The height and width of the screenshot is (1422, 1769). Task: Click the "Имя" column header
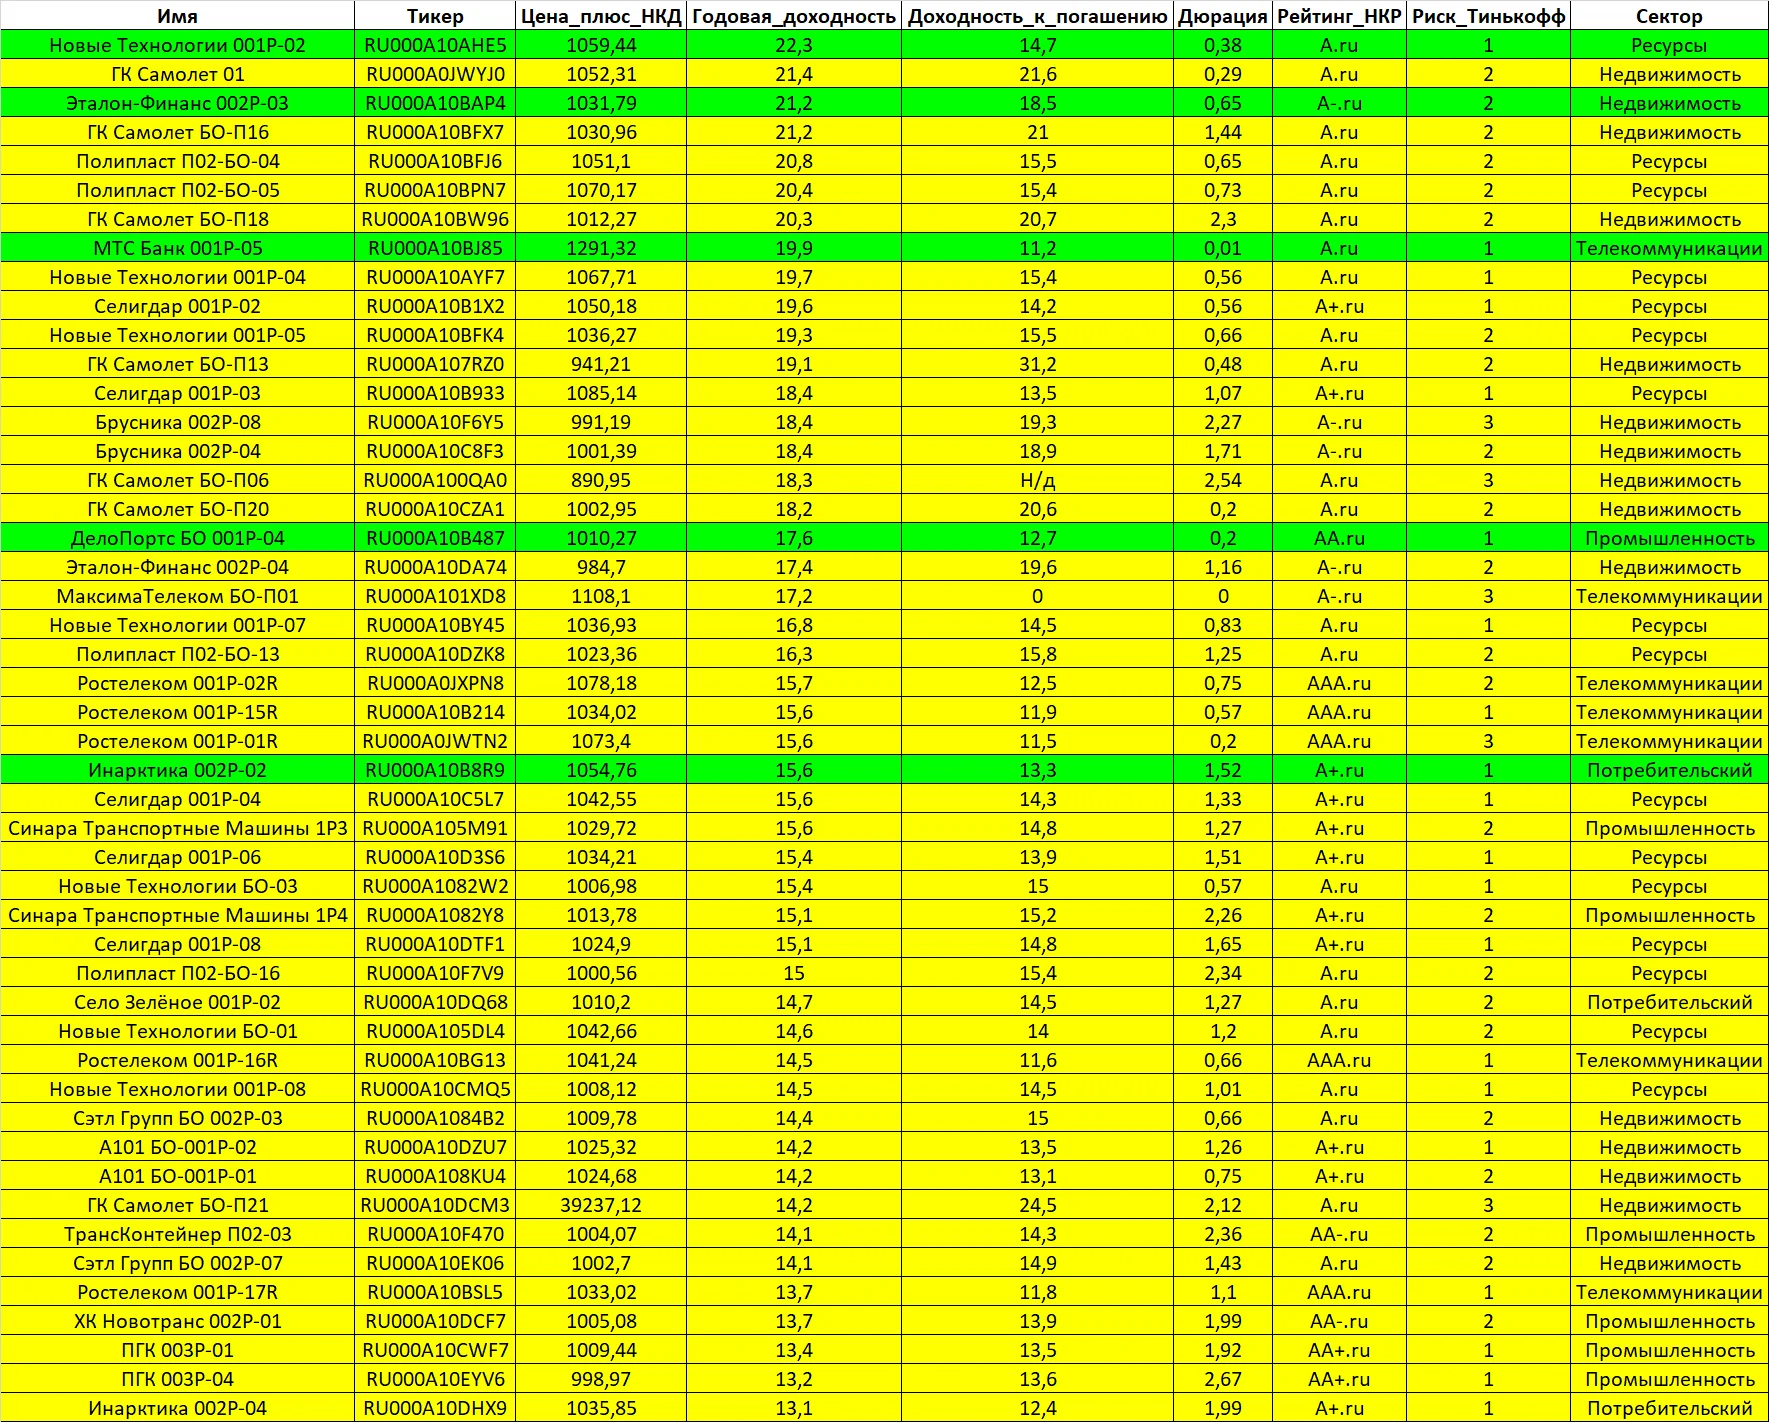click(177, 16)
